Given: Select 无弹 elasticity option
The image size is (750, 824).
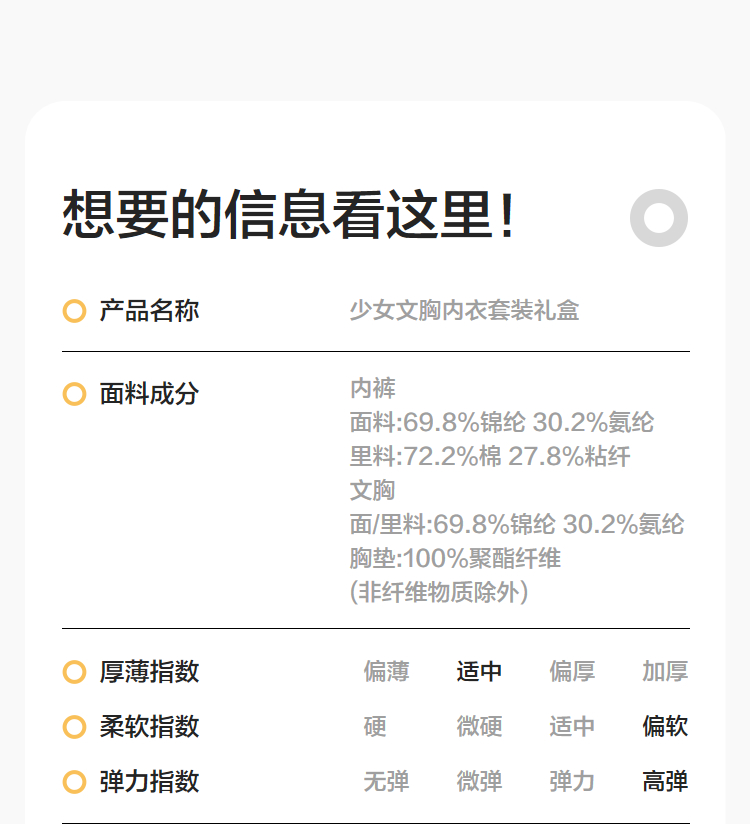Looking at the screenshot, I should coord(386,782).
